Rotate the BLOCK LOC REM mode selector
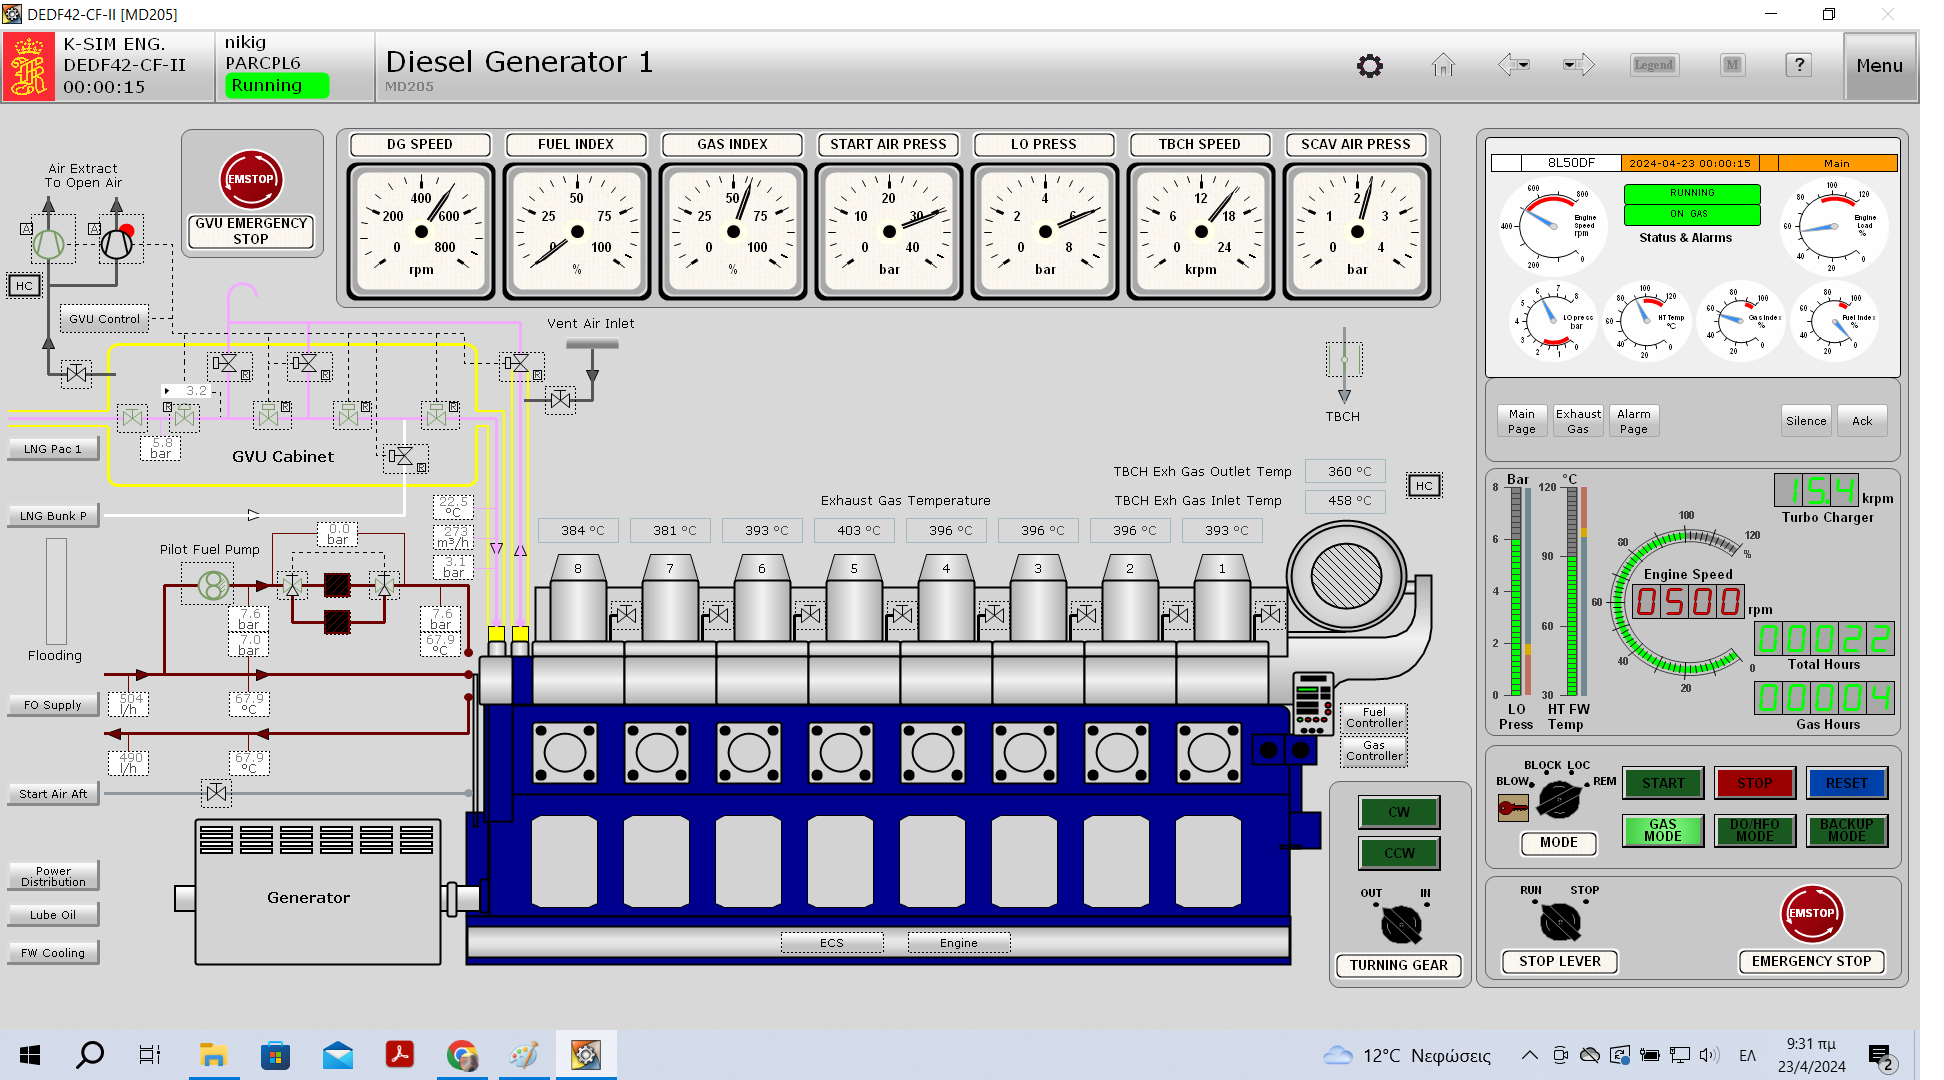The width and height of the screenshot is (1944, 1080). pos(1558,799)
